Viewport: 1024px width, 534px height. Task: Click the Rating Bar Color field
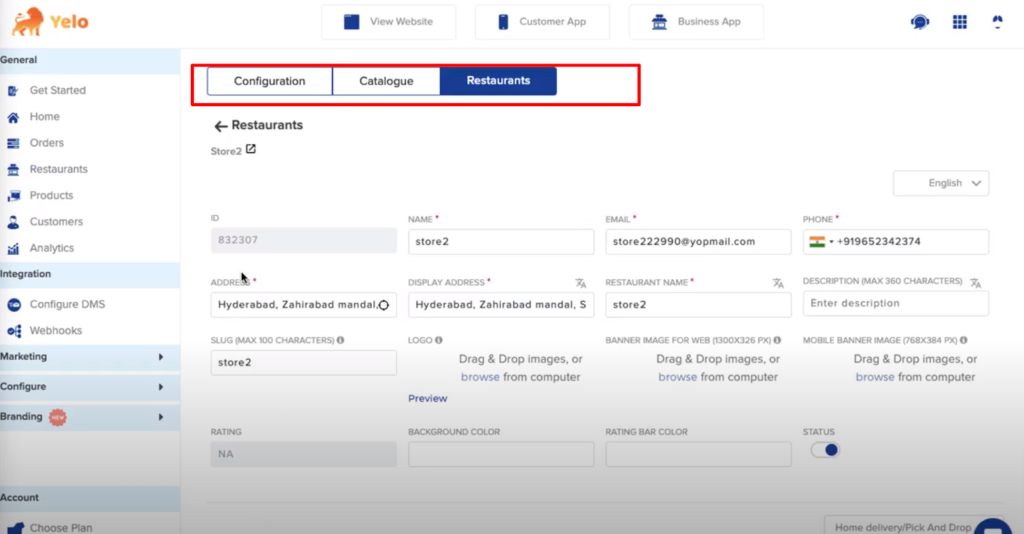(x=698, y=454)
